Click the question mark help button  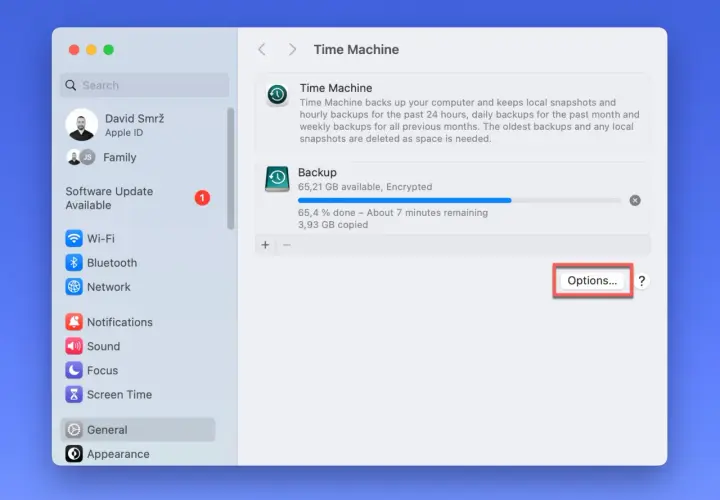click(x=641, y=281)
